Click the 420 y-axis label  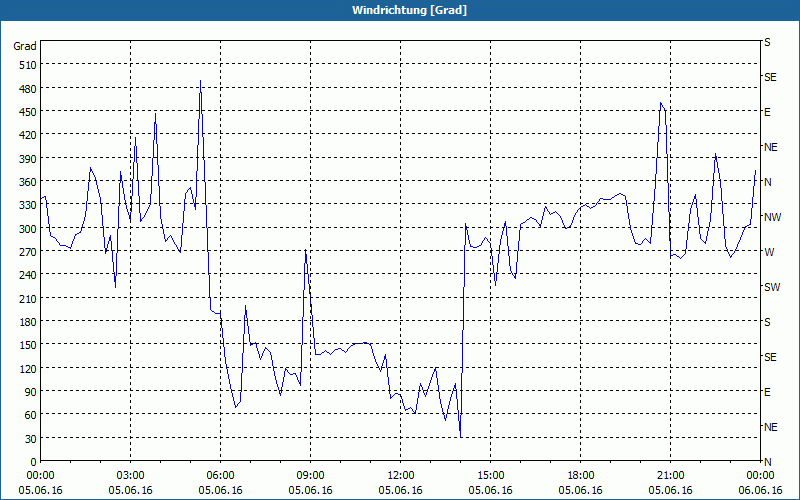tap(28, 135)
